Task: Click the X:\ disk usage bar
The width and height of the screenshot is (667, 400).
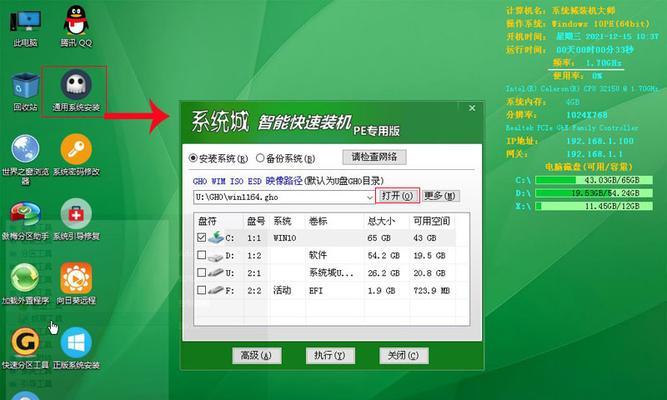Action: 594,206
